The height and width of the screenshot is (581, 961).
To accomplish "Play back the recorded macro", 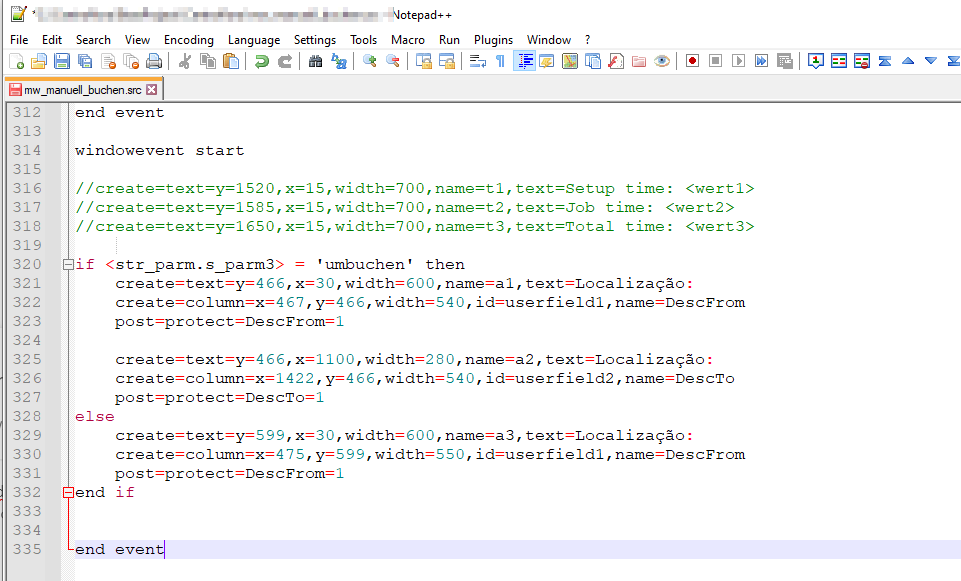I will click(739, 61).
